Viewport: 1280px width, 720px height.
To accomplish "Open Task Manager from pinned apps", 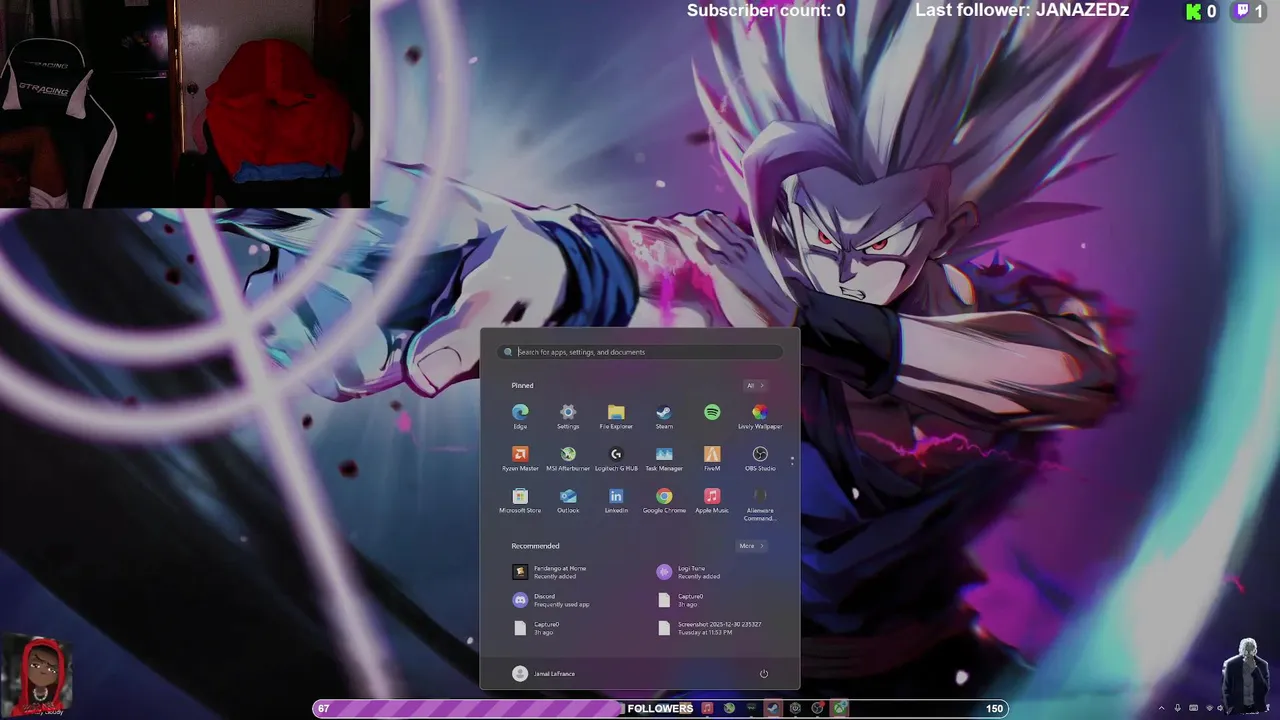I will (x=664, y=458).
